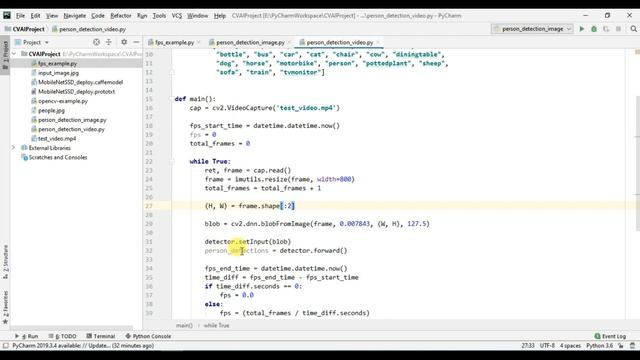This screenshot has height=360, width=640.
Task: Select person_detection_image.py in project tree
Action: point(72,120)
